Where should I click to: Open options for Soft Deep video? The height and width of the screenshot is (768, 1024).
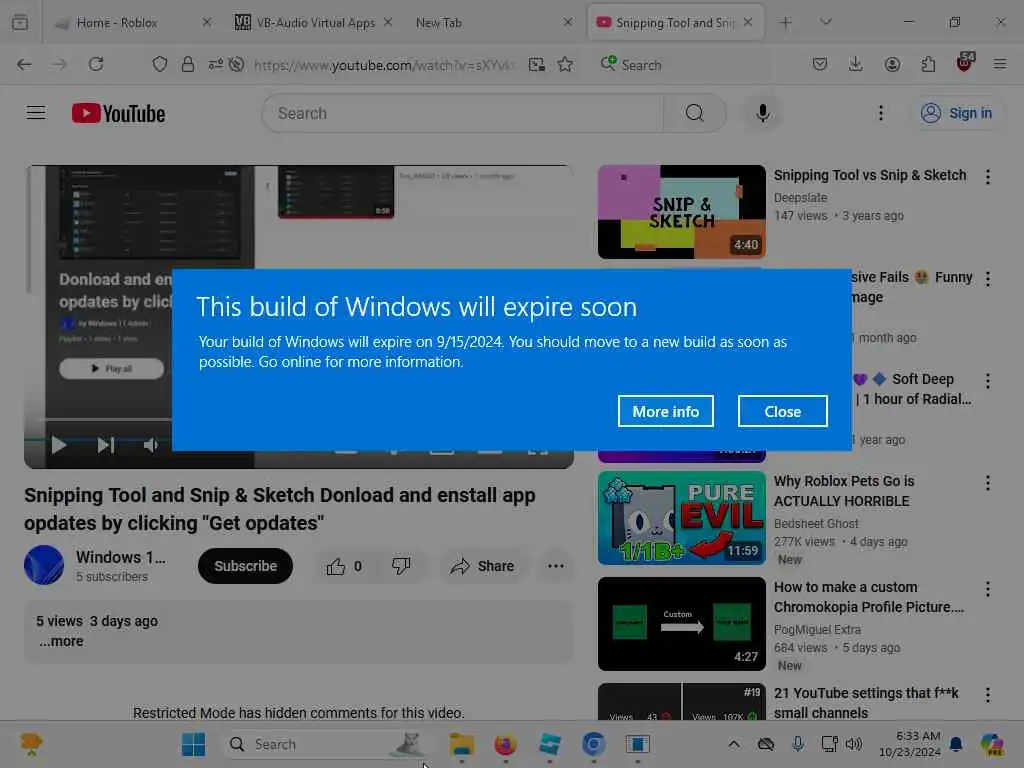(x=987, y=381)
